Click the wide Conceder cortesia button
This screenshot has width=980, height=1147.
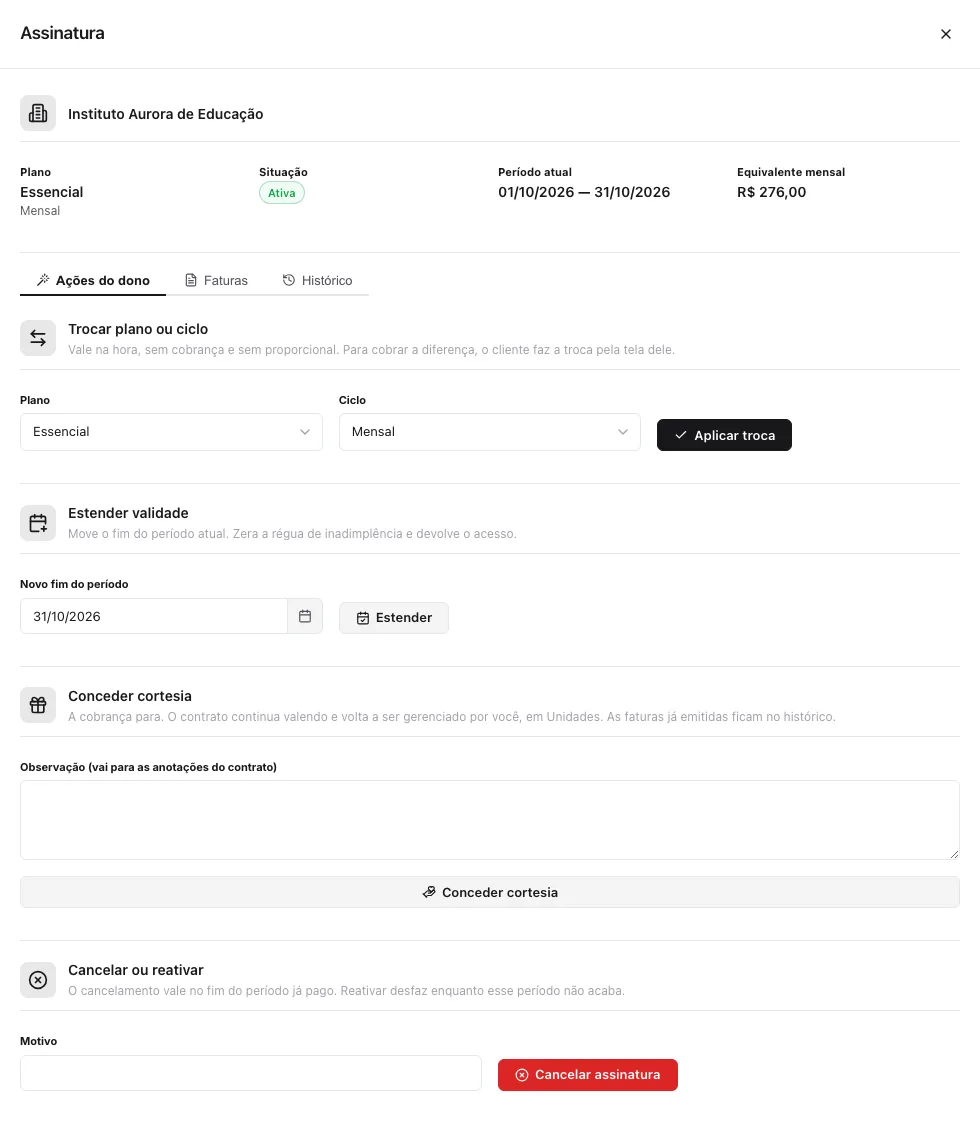[x=490, y=892]
